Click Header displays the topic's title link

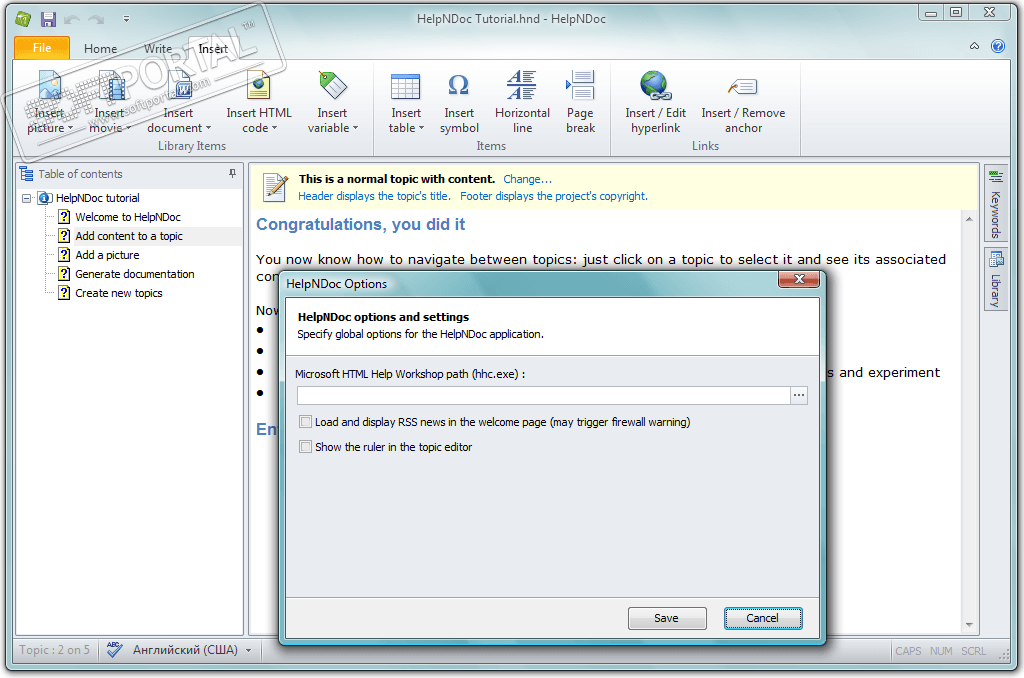[374, 196]
